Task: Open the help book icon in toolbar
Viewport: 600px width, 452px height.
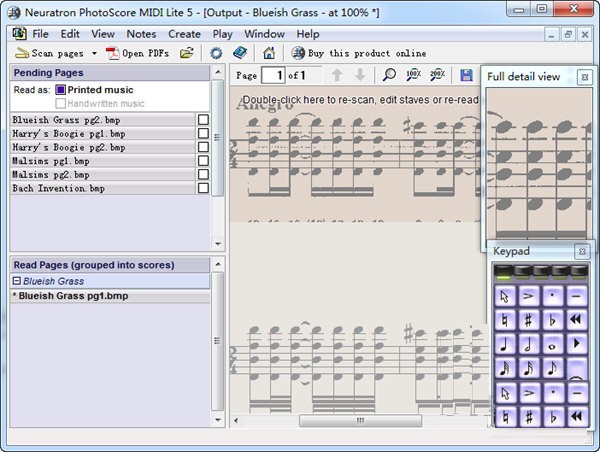Action: (x=240, y=53)
